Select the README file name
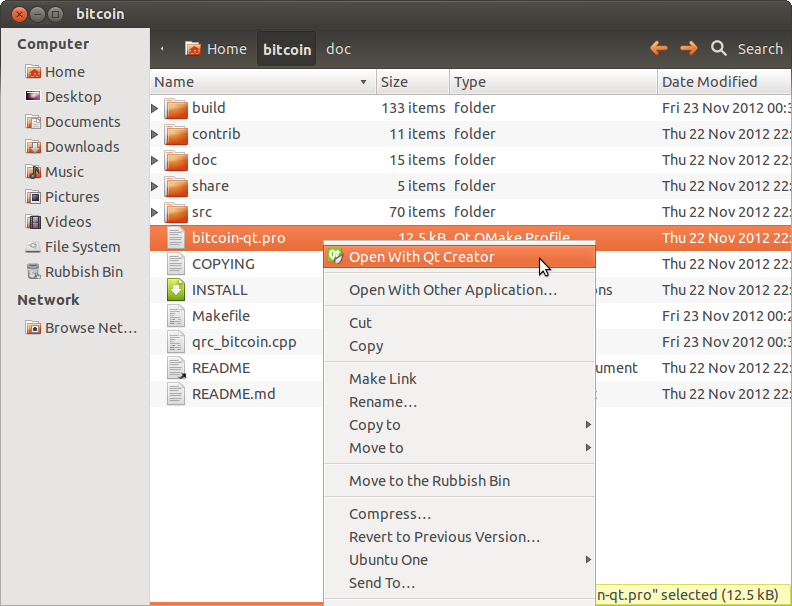The height and width of the screenshot is (606, 792). [x=221, y=368]
